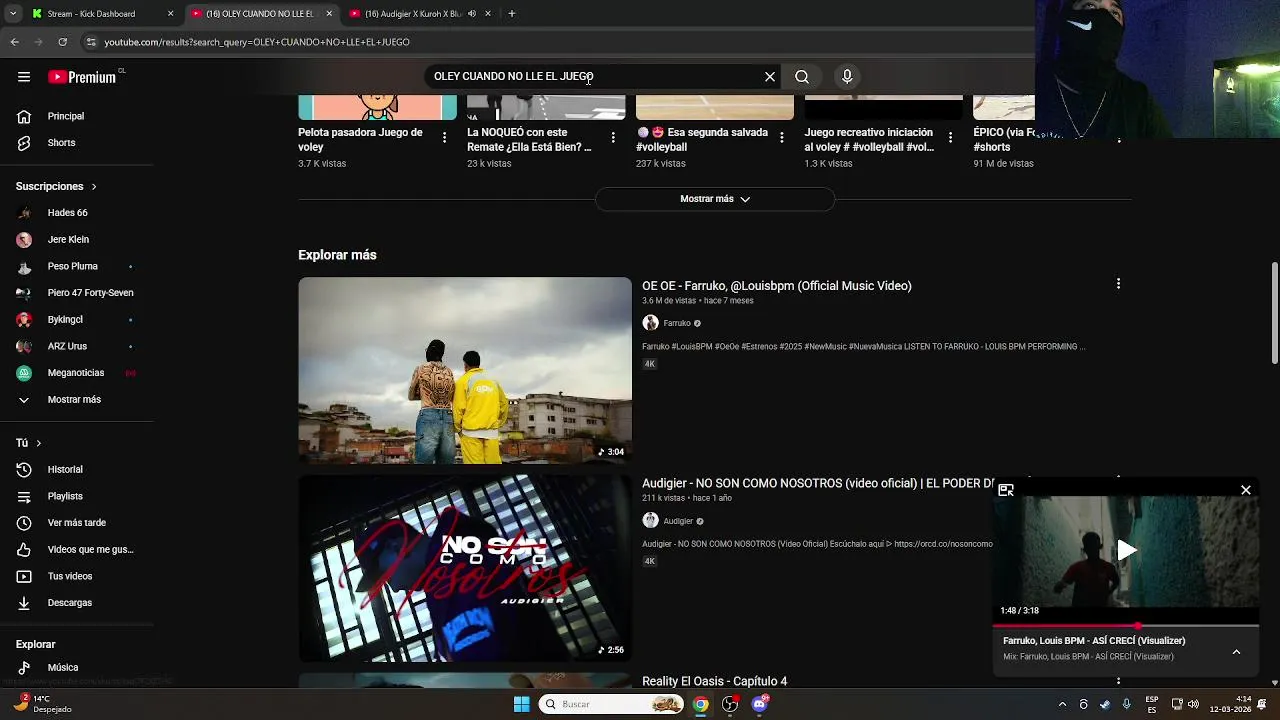This screenshot has width=1280, height=720.
Task: Play NO SON COMO NOSOTROS thumbnail
Action: (465, 568)
